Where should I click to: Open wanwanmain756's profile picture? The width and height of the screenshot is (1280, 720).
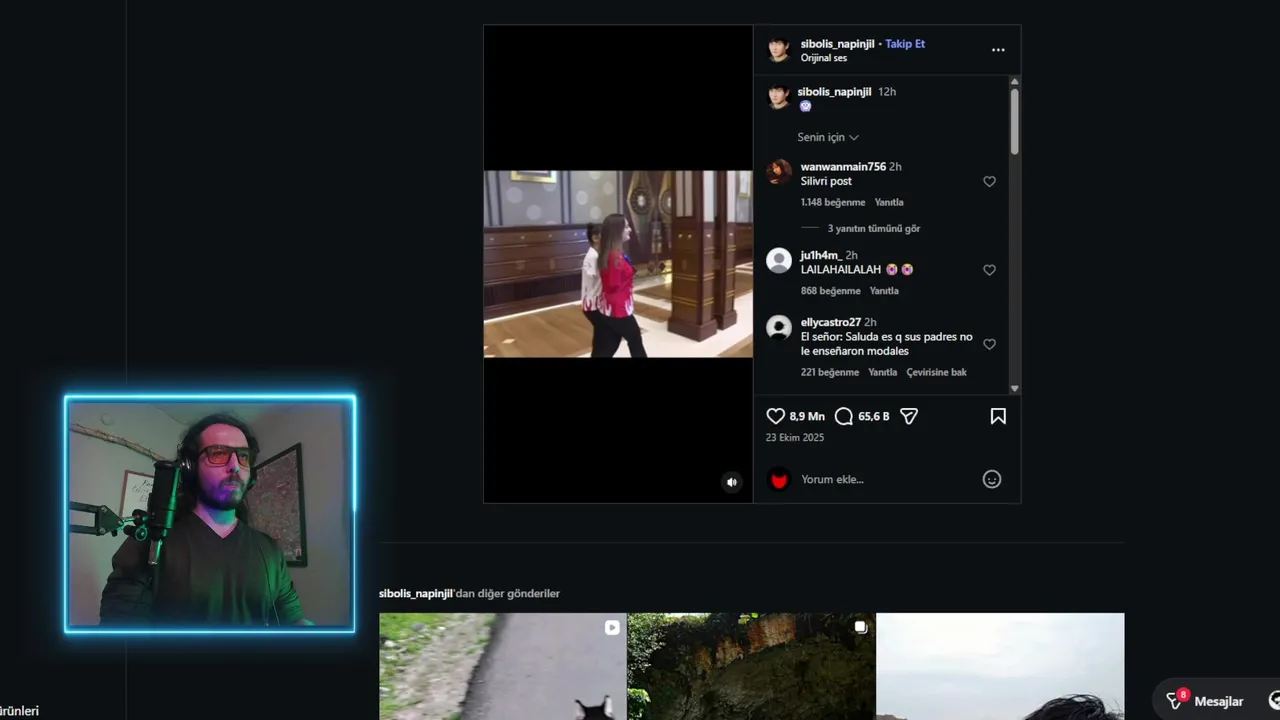pos(779,172)
